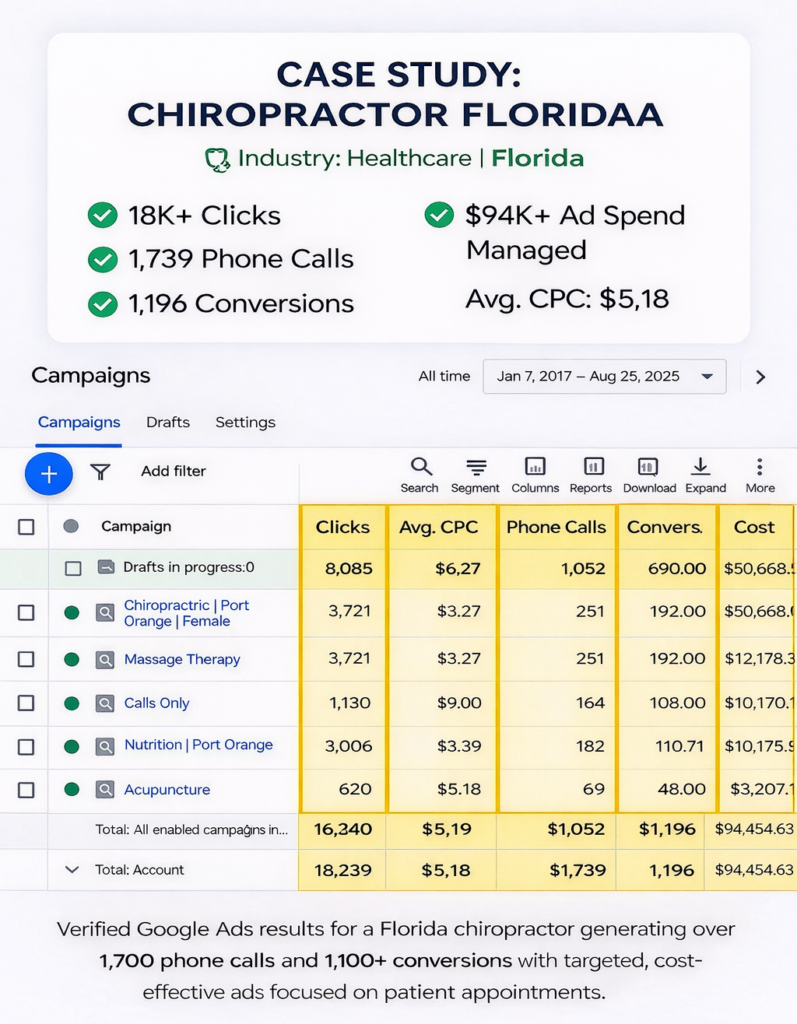Click the filter funnel icon
This screenshot has height=1024, width=797.
click(100, 472)
